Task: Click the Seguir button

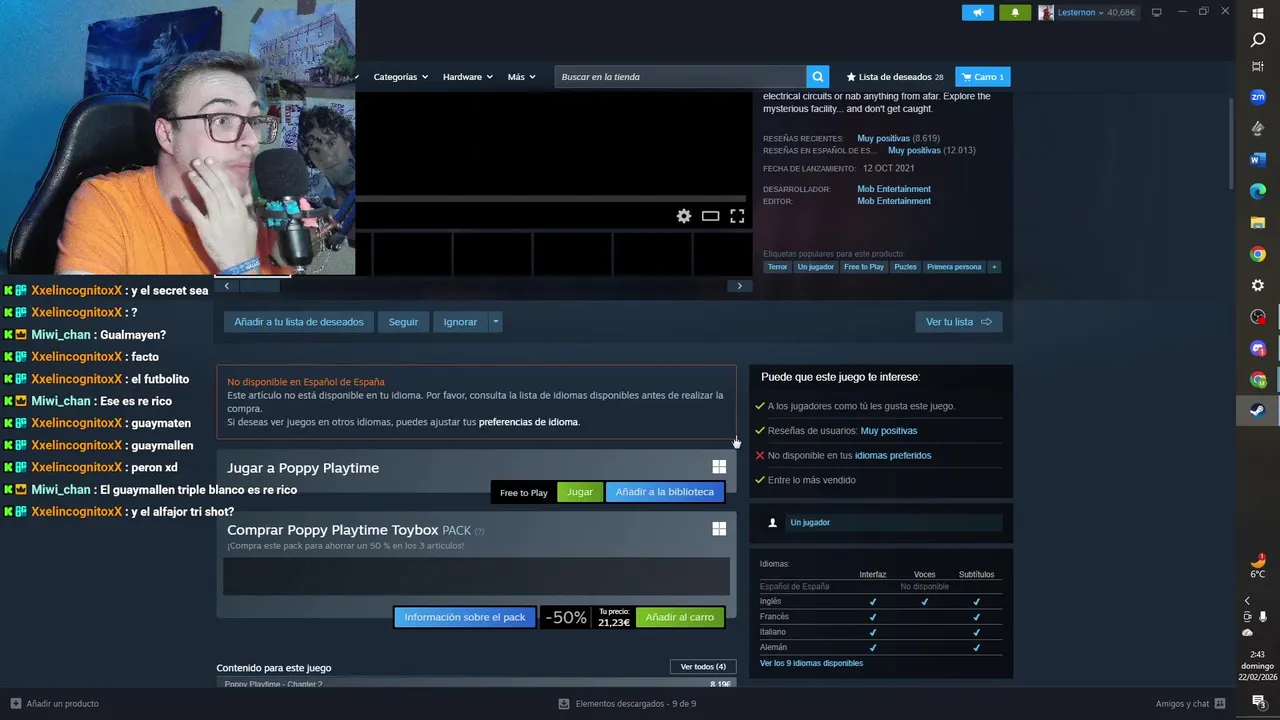Action: [404, 322]
